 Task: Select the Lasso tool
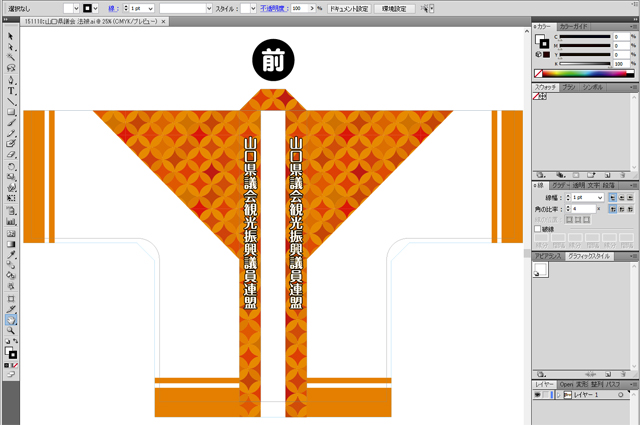click(x=11, y=68)
